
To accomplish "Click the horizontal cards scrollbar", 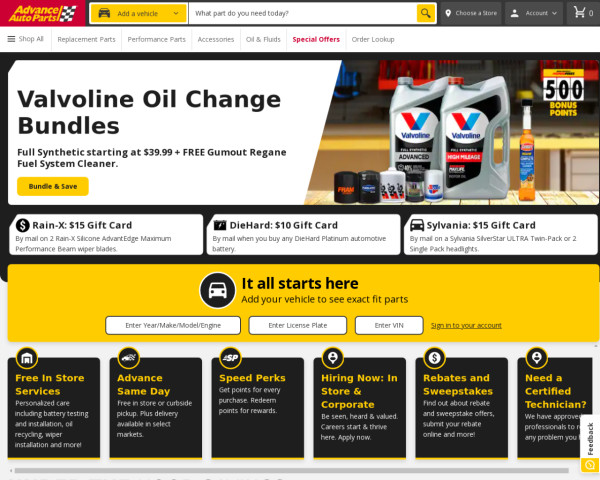I will click(x=291, y=470).
